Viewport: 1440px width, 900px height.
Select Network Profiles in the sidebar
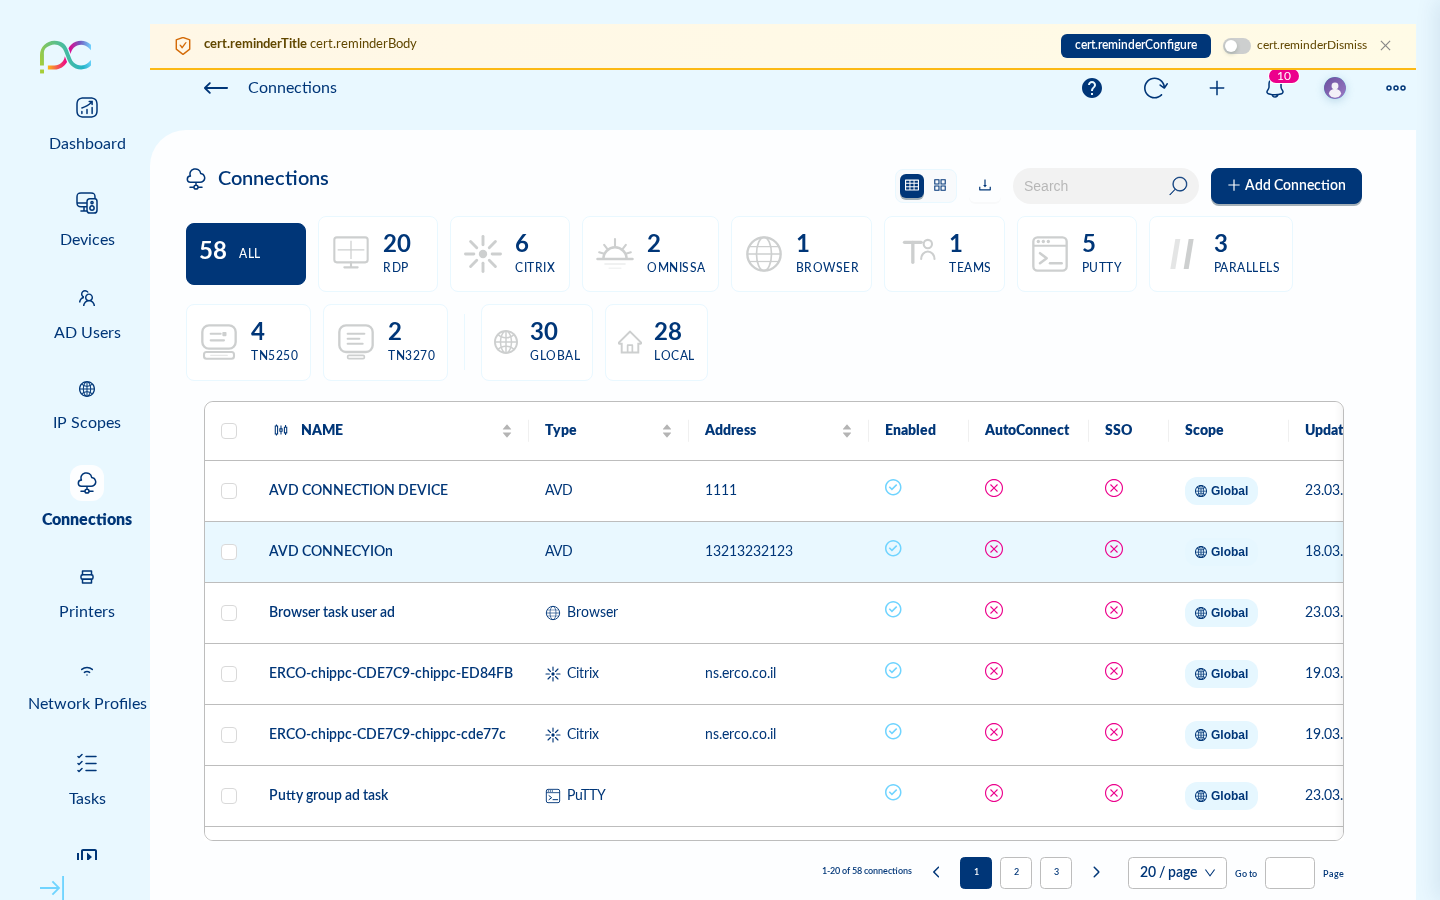coord(87,687)
